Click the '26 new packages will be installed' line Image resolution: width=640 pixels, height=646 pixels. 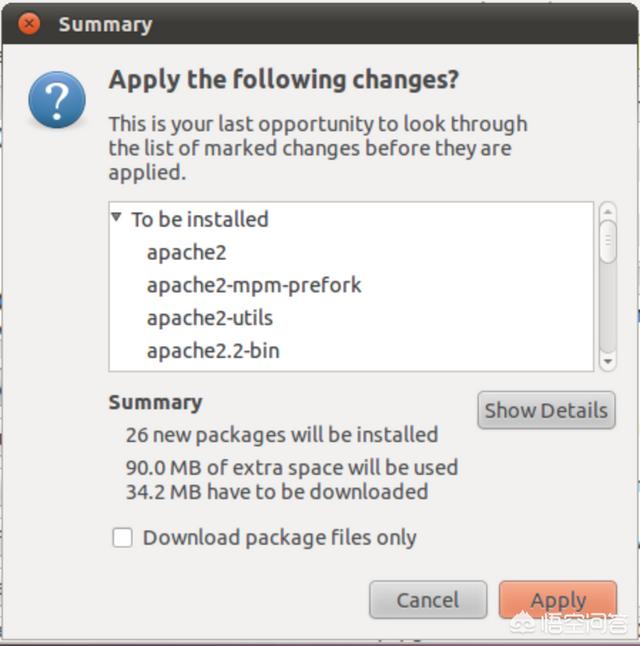[x=282, y=435]
